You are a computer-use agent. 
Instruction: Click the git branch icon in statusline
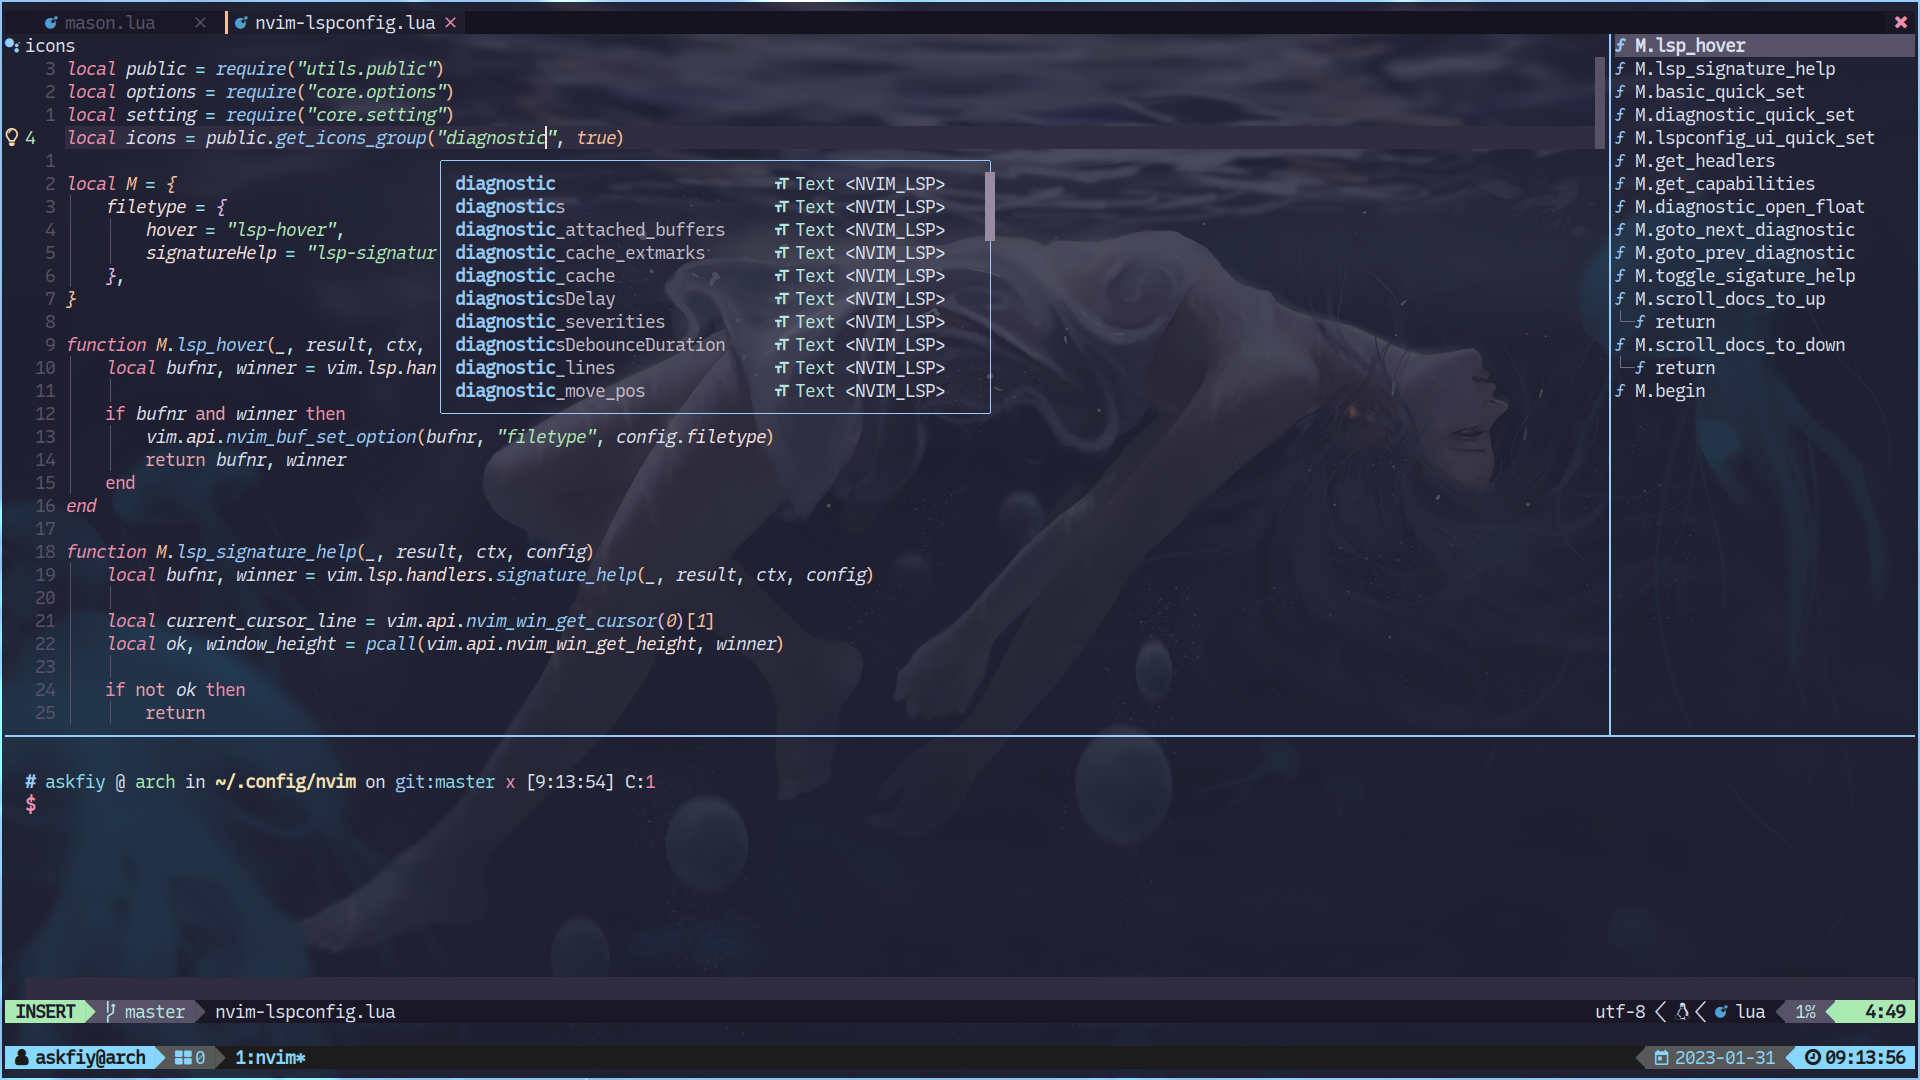tap(111, 1011)
